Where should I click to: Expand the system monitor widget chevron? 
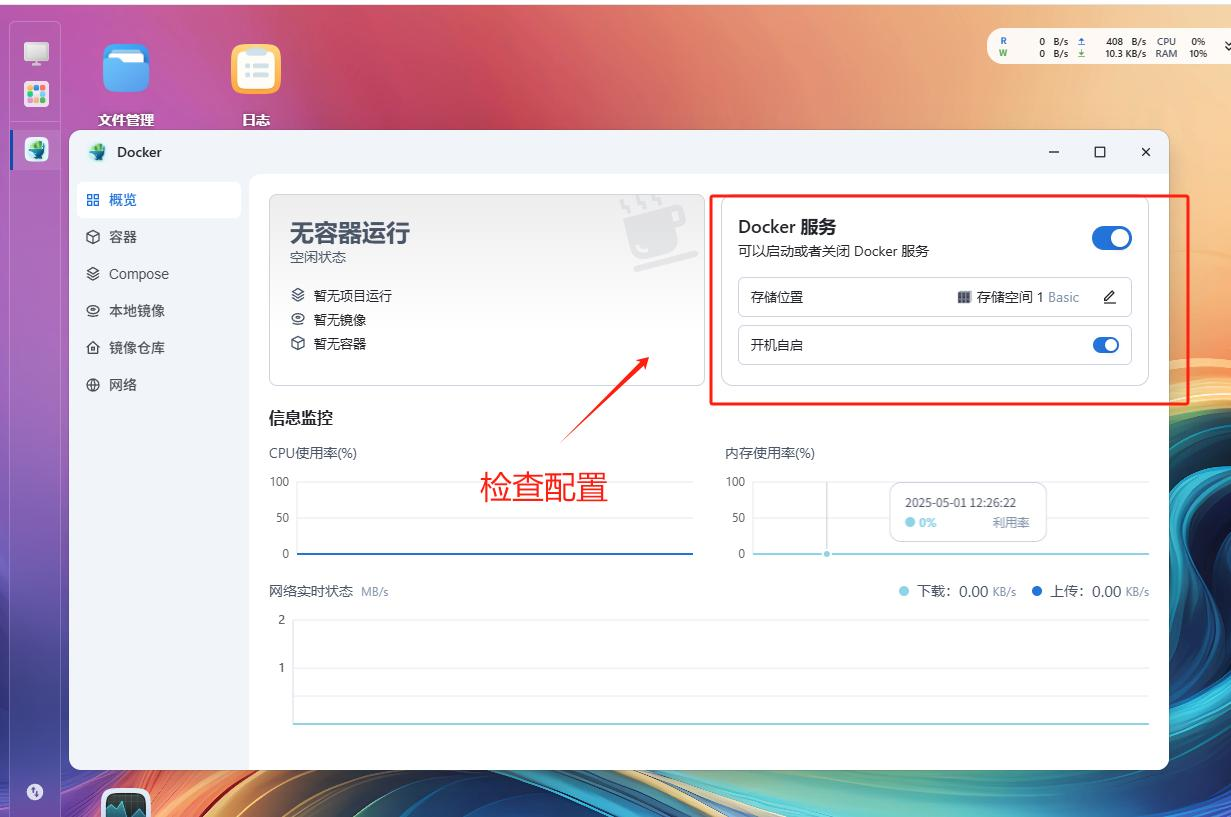tap(1227, 46)
